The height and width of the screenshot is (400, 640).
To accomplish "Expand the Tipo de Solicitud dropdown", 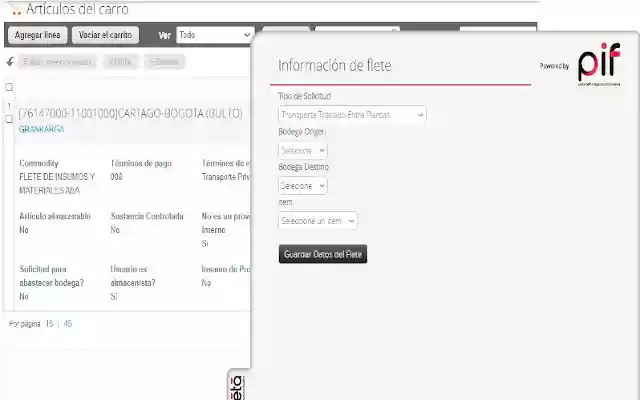I will (x=352, y=115).
